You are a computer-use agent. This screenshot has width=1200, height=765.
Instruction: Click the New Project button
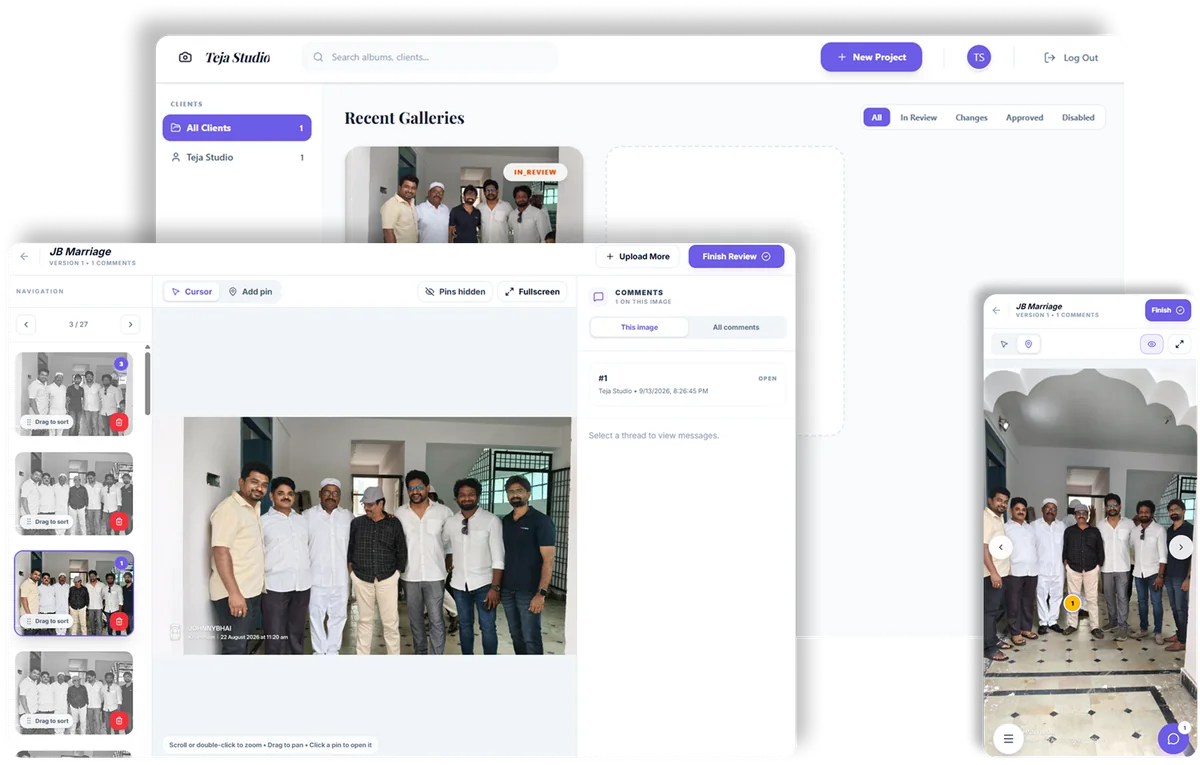coord(871,57)
